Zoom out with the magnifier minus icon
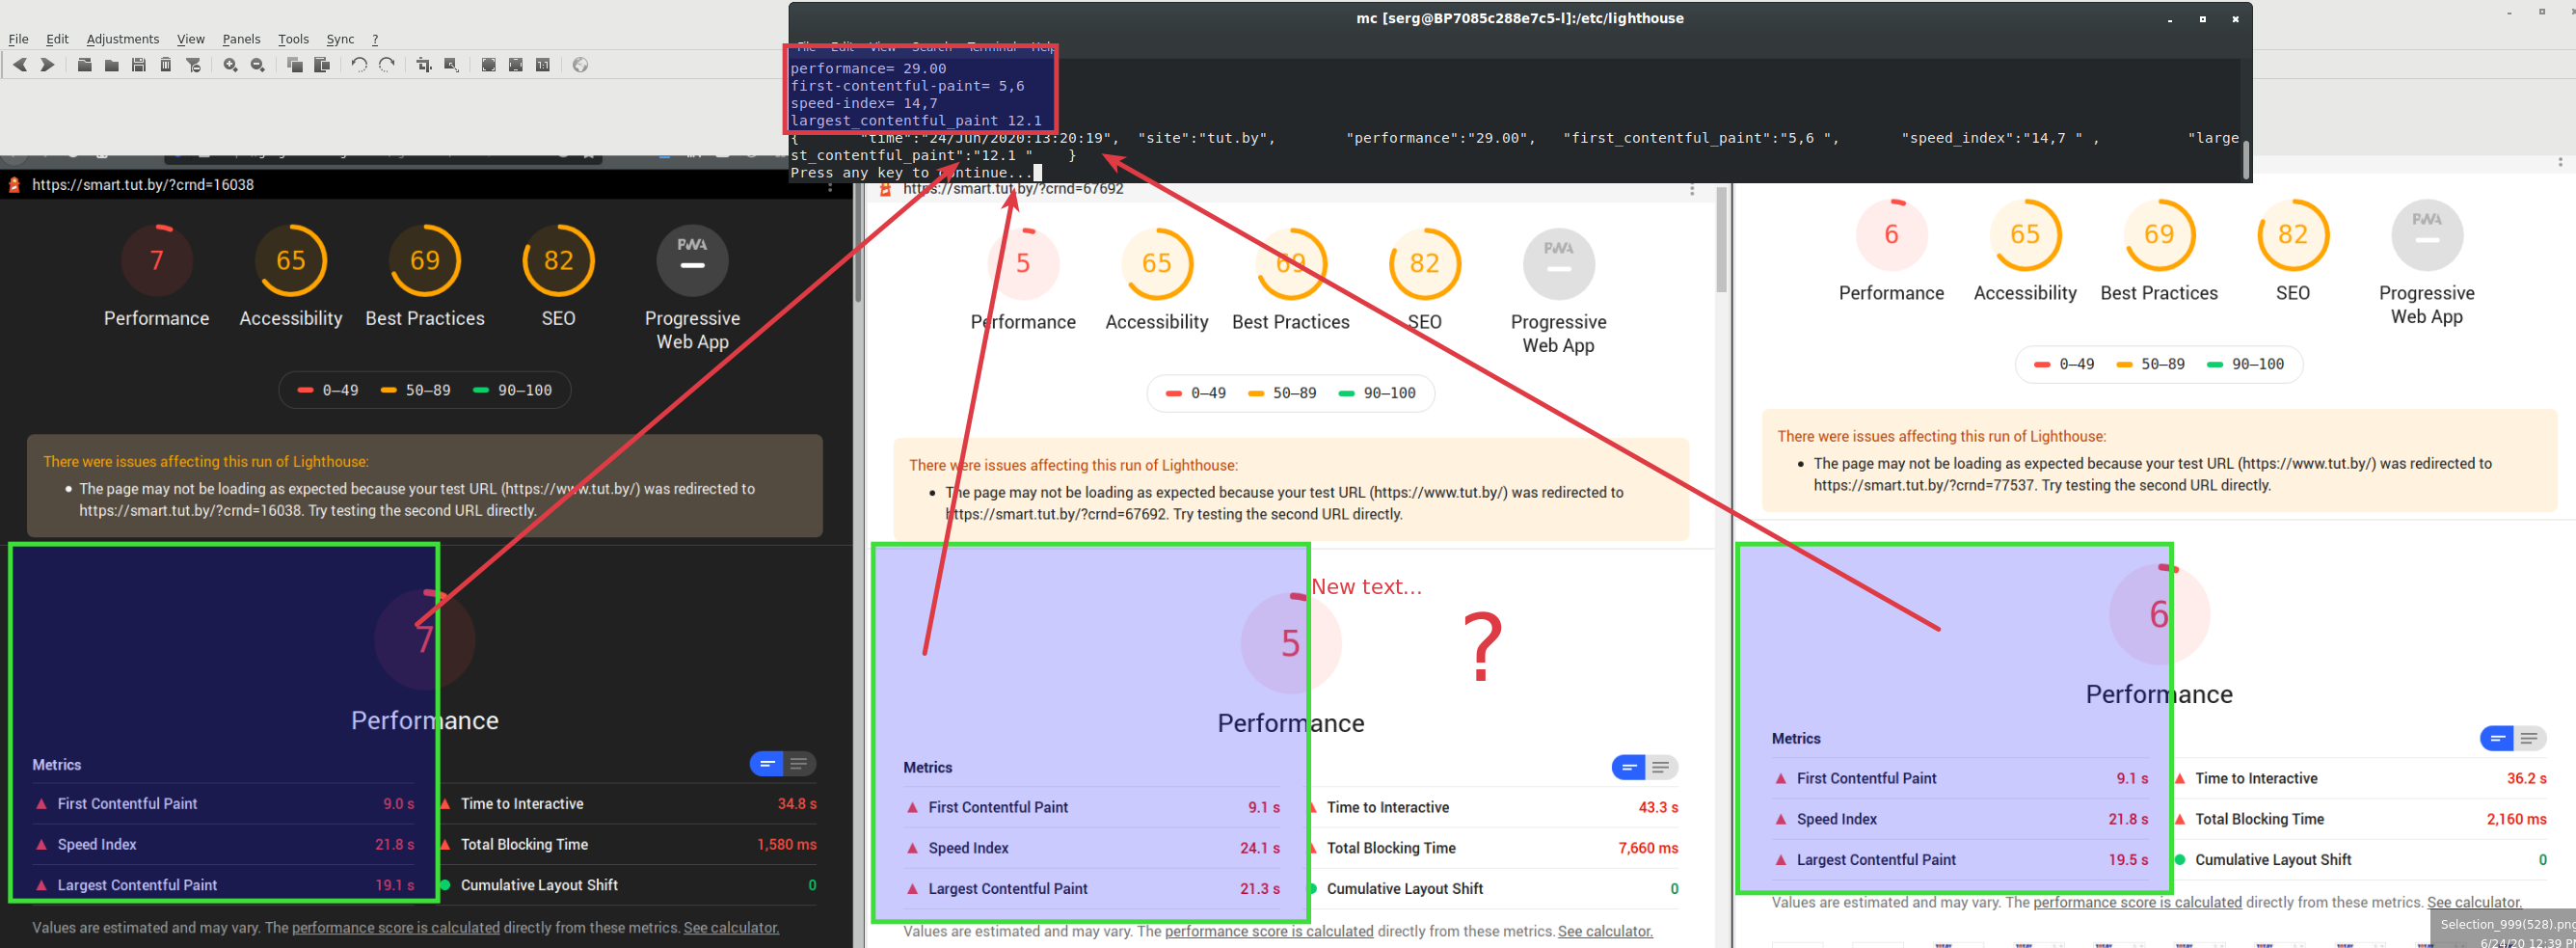Viewport: 2576px width, 948px height. point(257,65)
